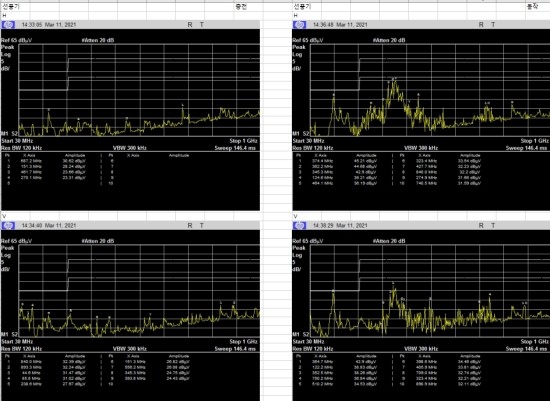Screen dimensions: 550x401
Task: Click peak value 45.21 dBµV in 14:36:48 table
Action: click(x=366, y=161)
